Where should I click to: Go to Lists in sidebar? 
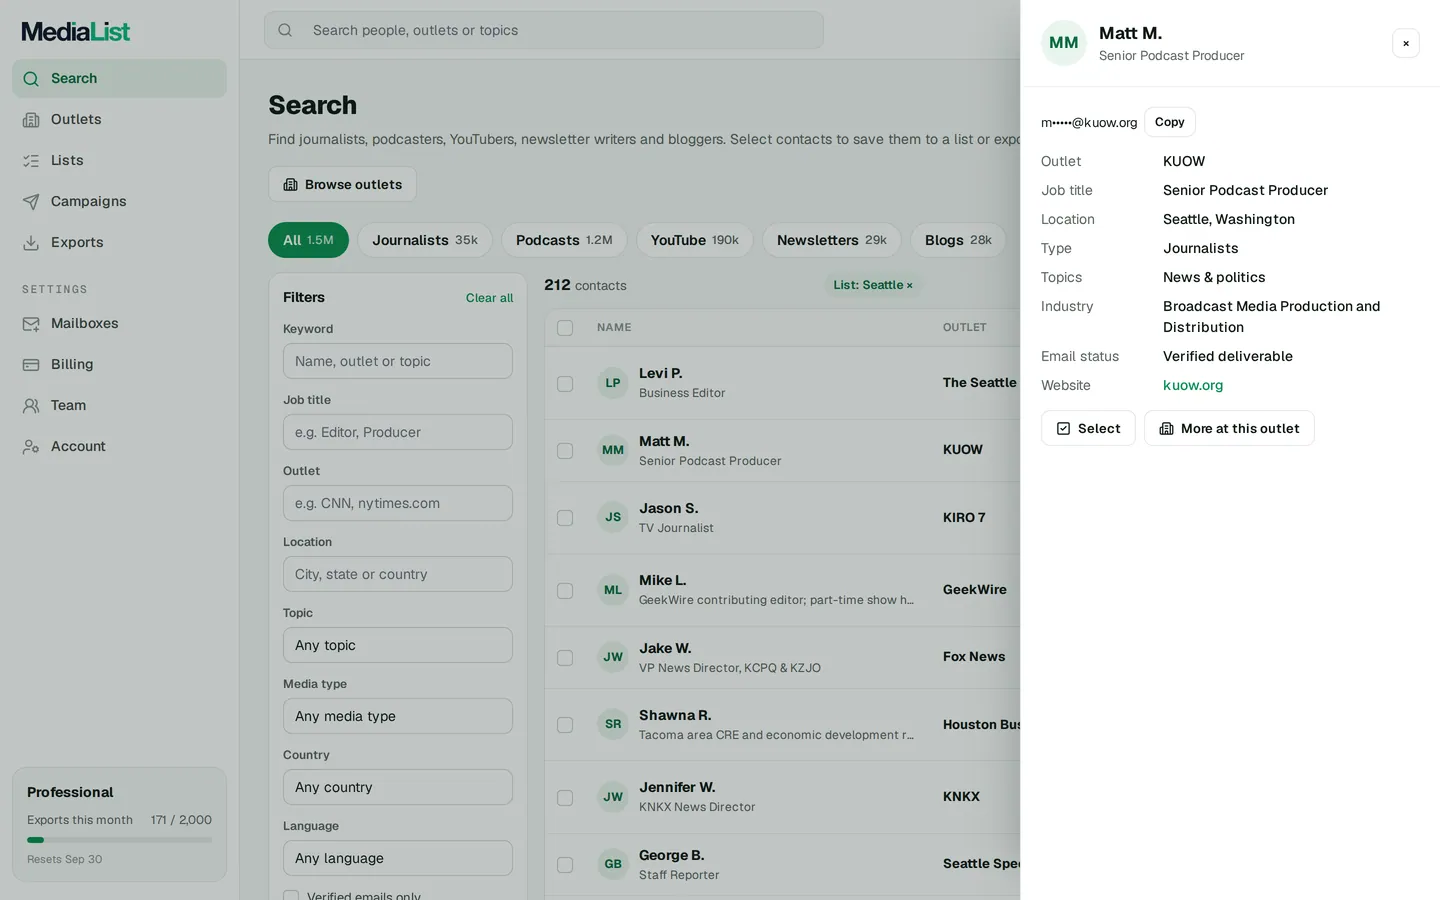[x=119, y=160]
